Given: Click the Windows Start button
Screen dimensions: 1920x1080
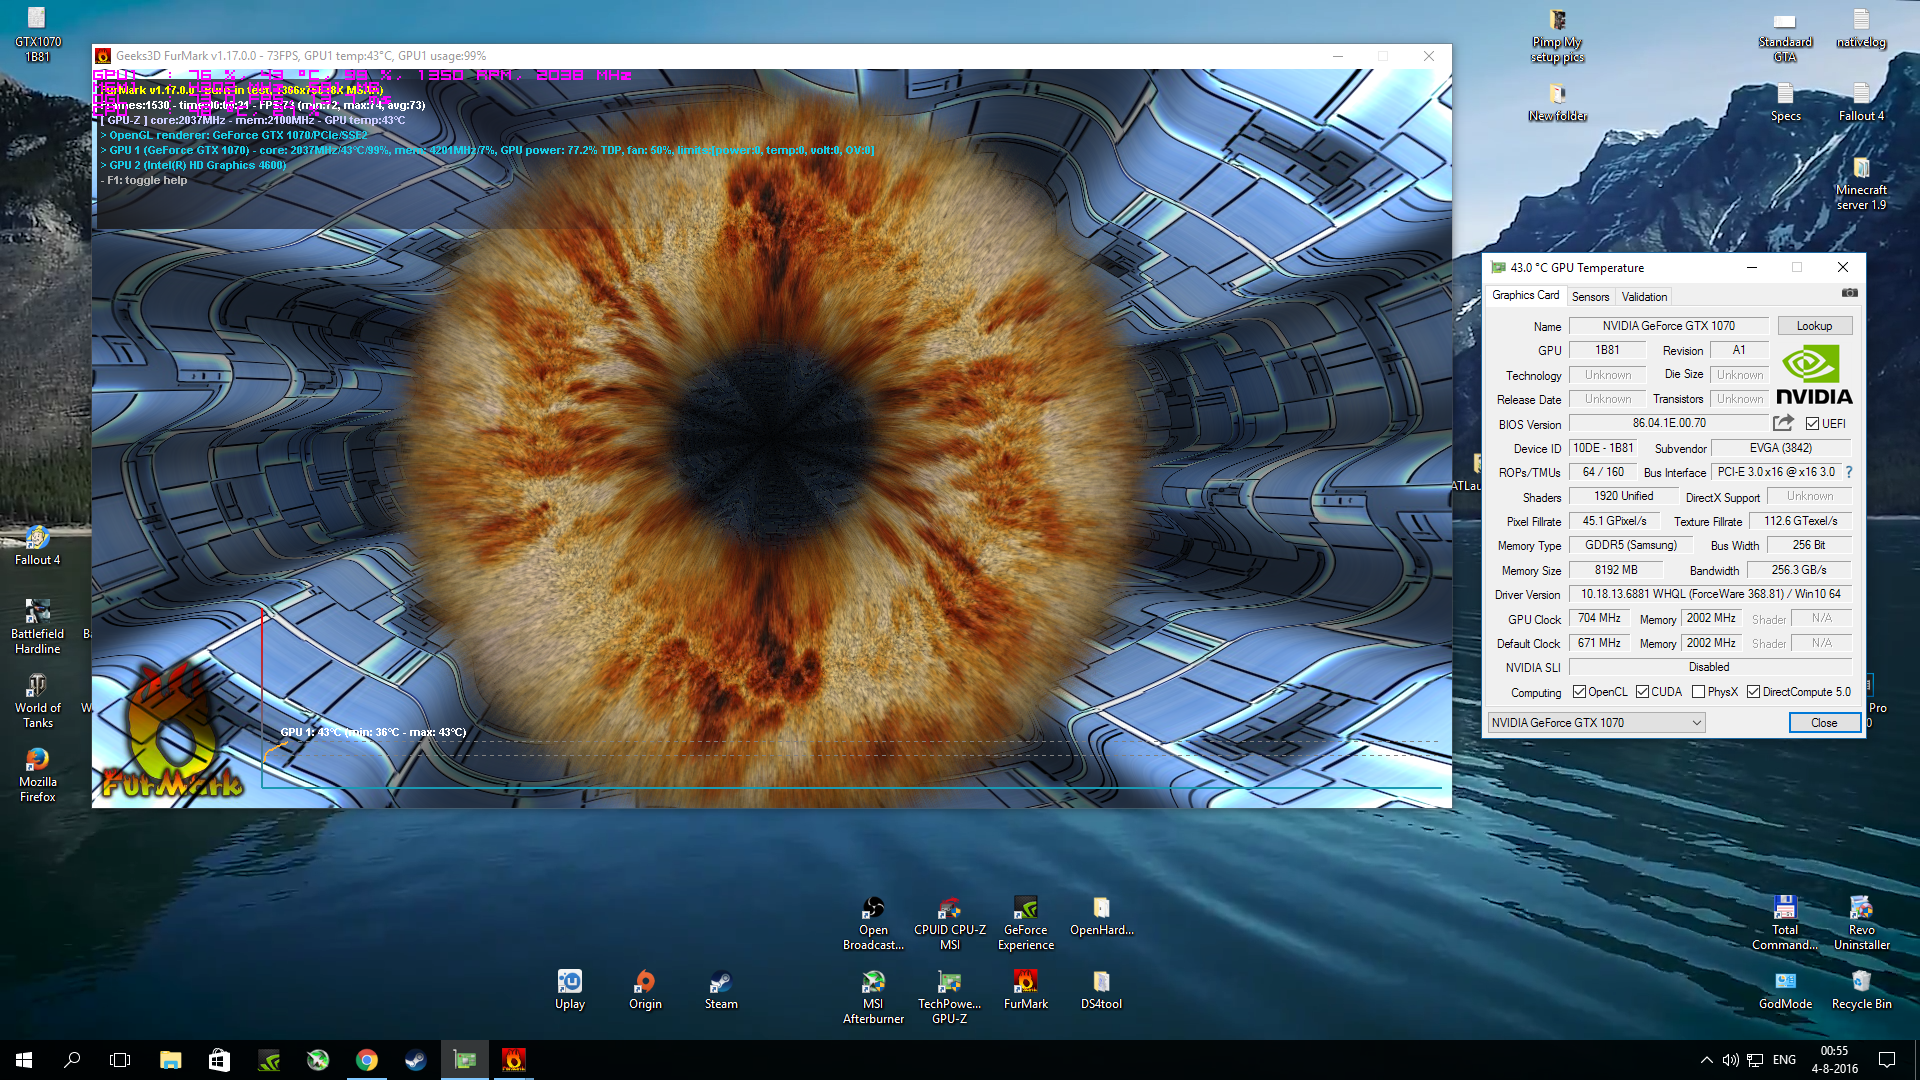Looking at the screenshot, I should coord(24,1060).
